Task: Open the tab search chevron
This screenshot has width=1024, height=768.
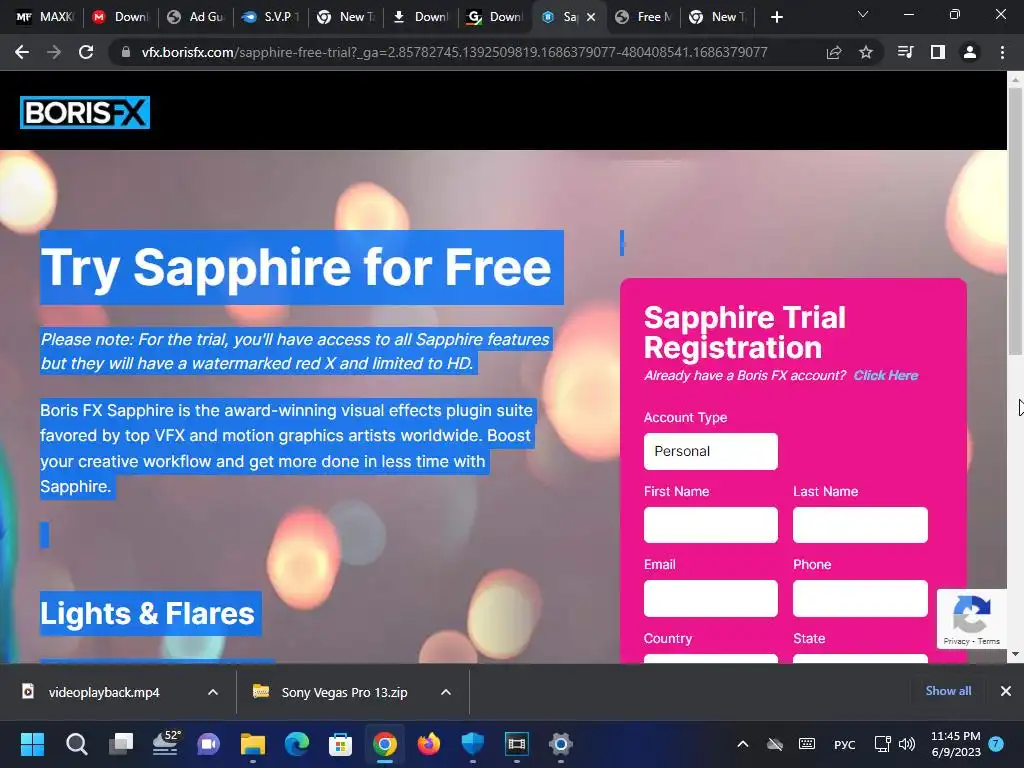Action: tap(863, 14)
